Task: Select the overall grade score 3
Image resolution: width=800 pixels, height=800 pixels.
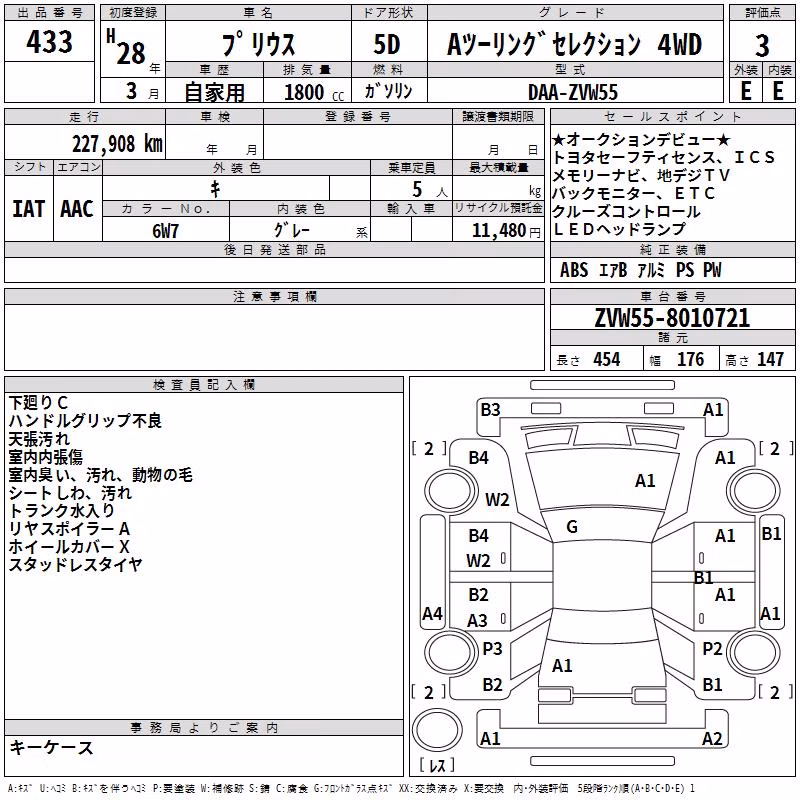Action: [762, 46]
